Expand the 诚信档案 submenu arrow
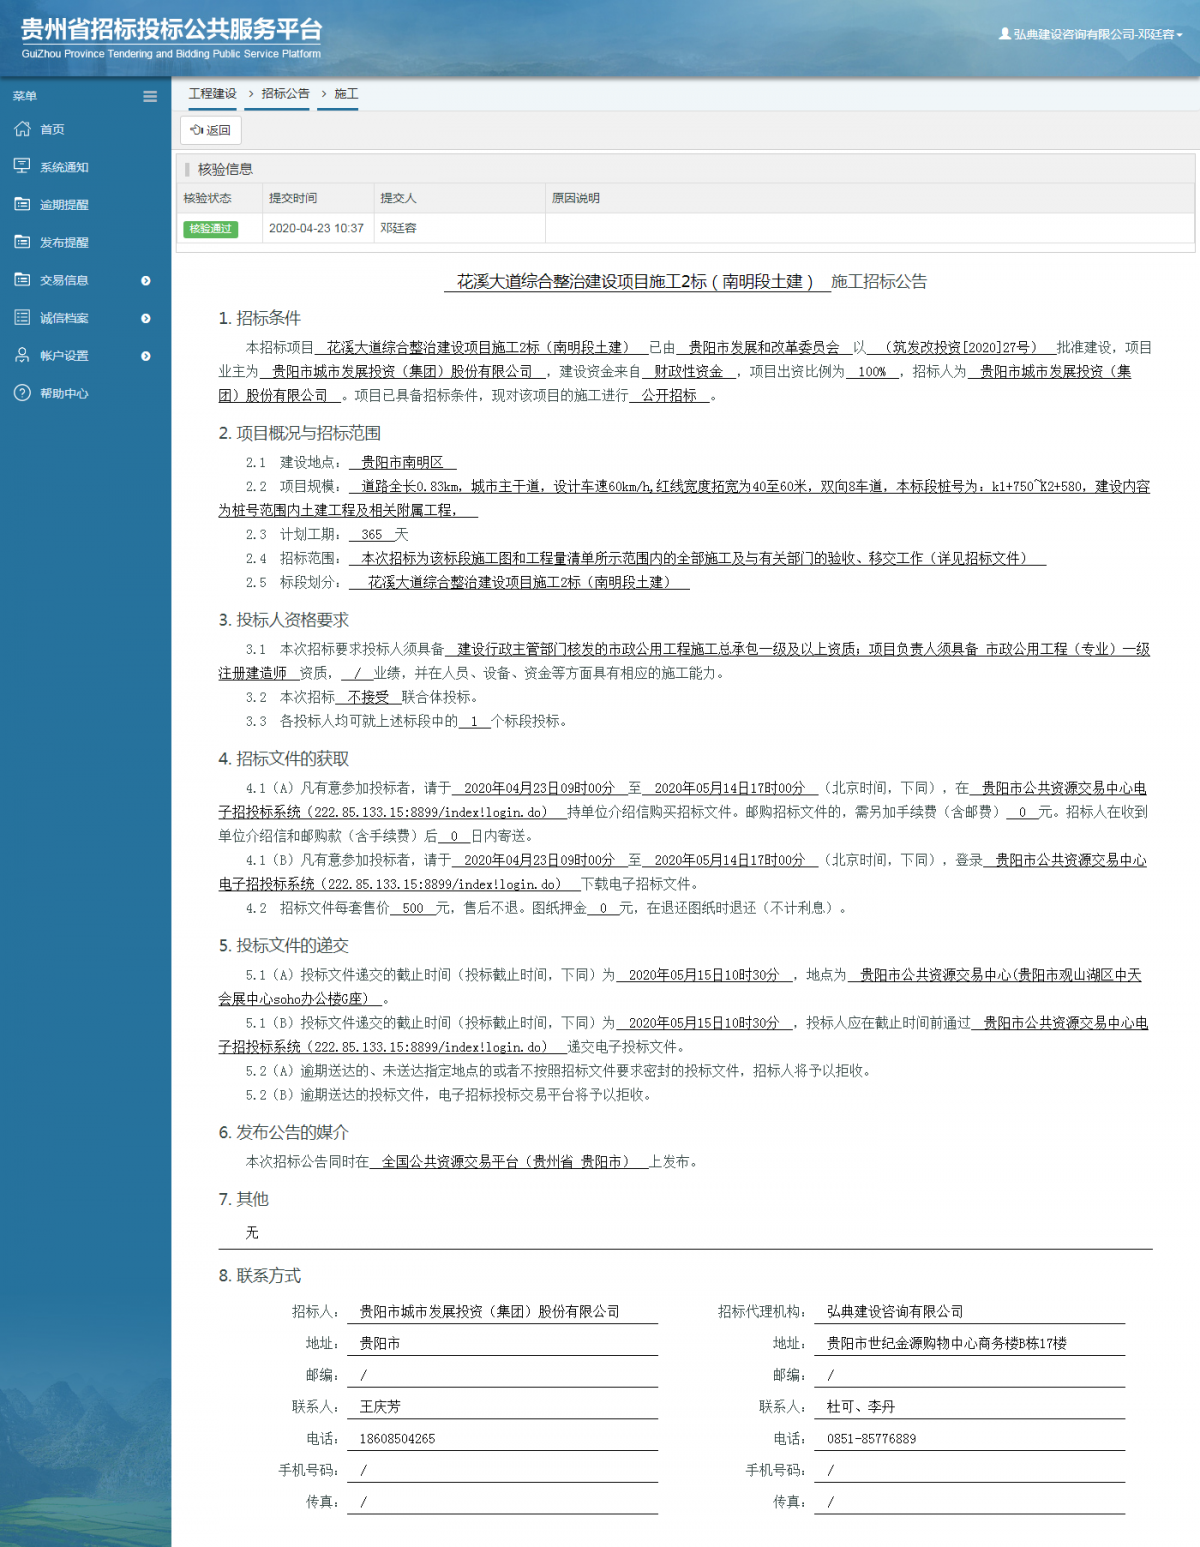 click(146, 319)
